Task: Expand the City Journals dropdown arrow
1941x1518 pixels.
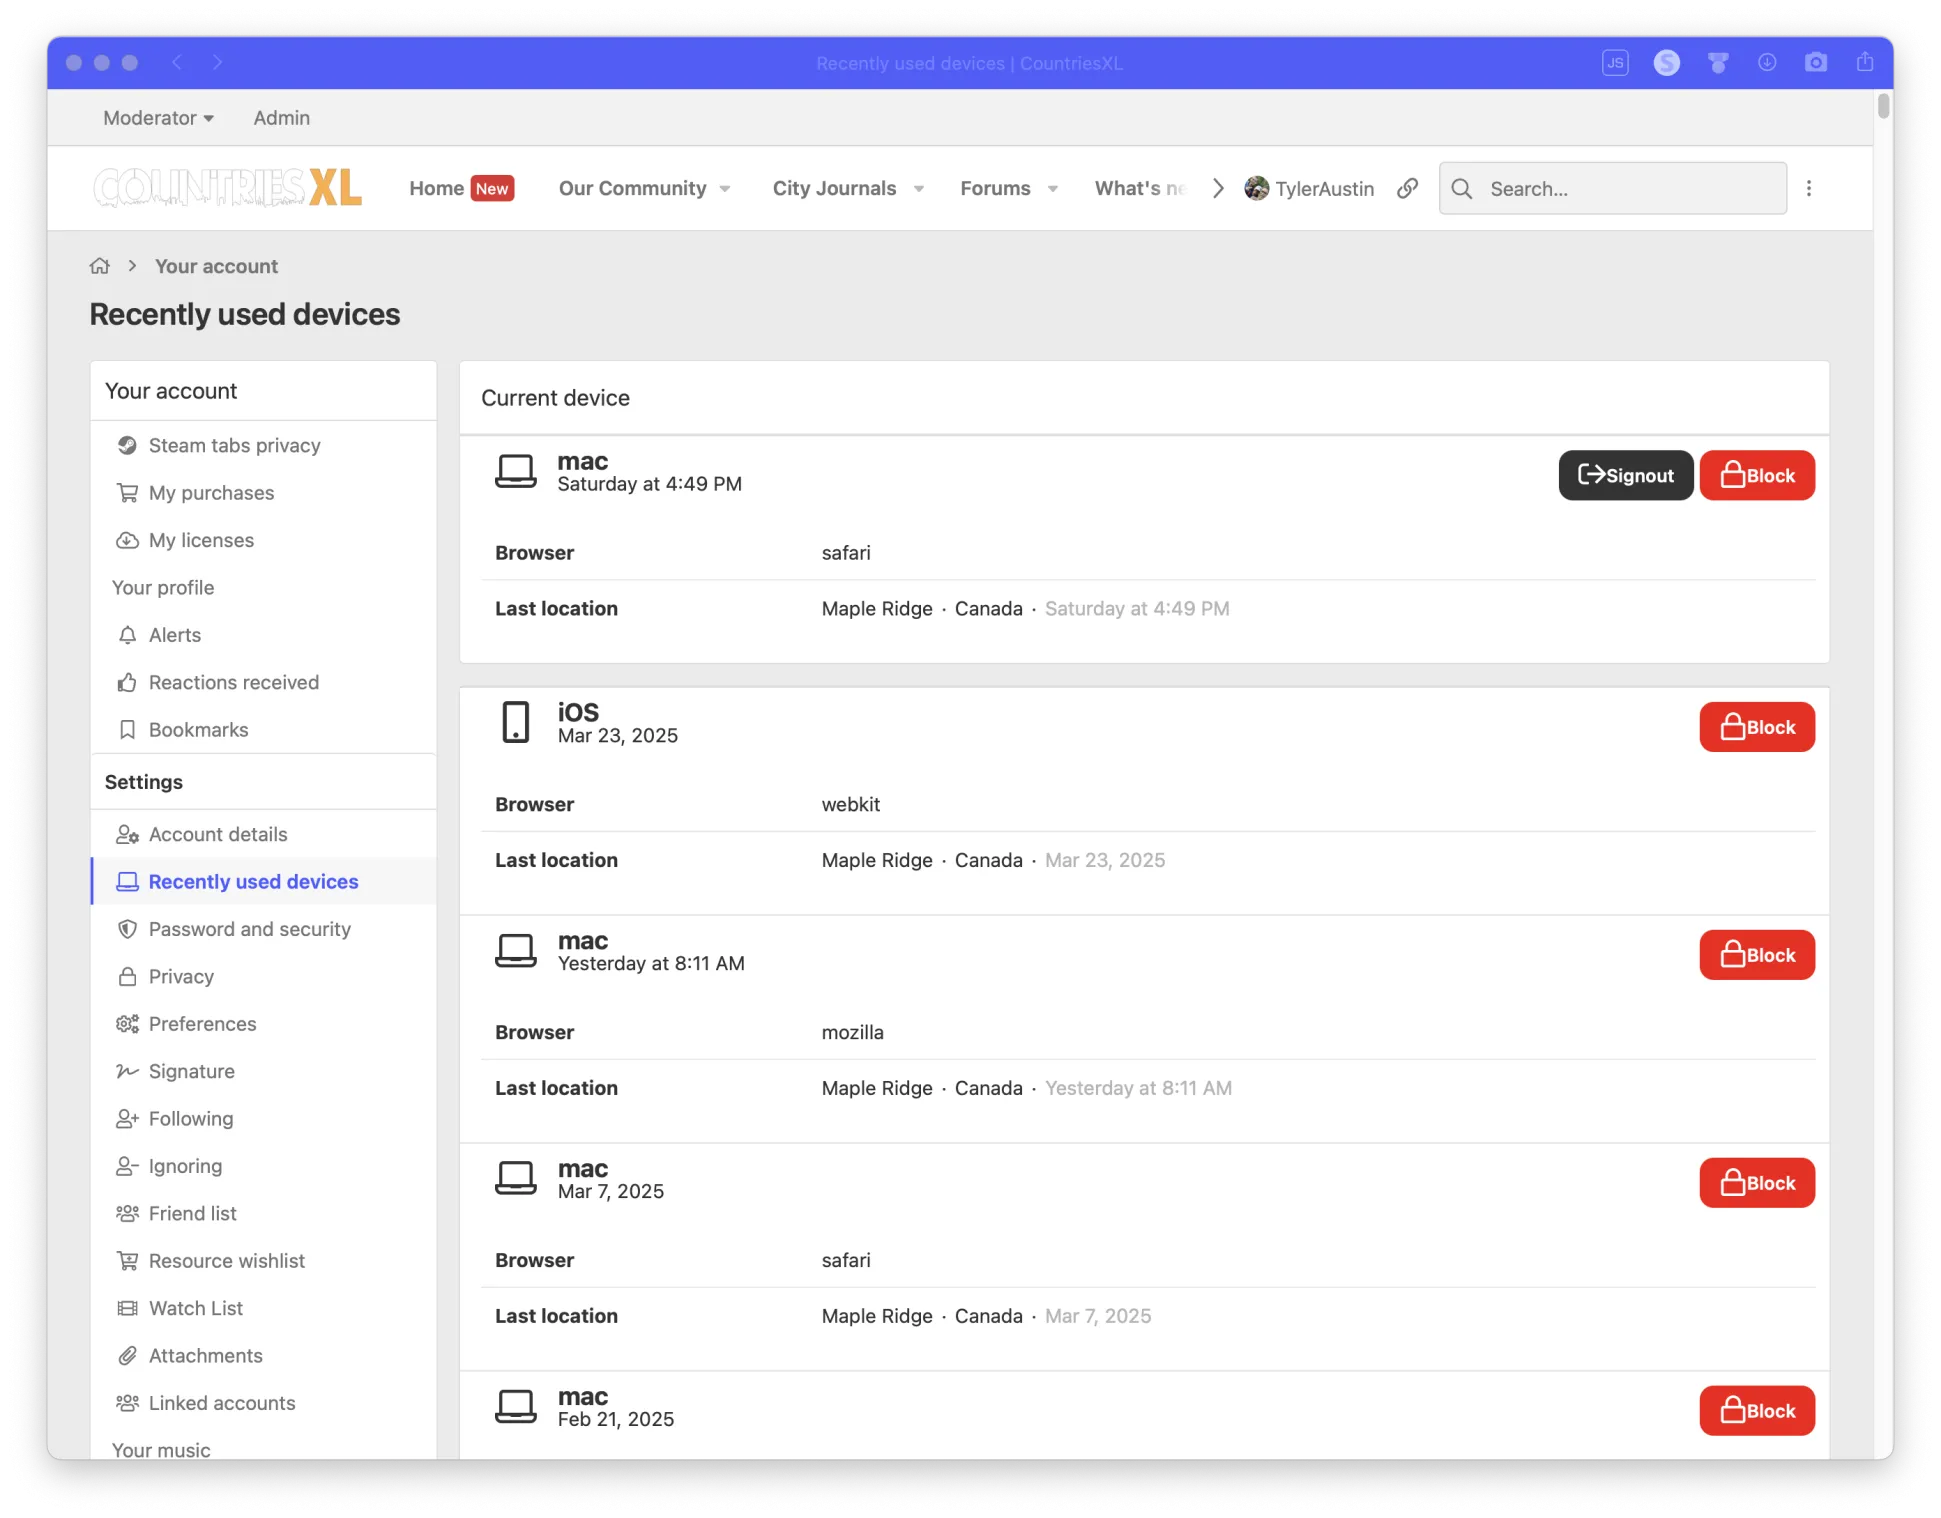Action: (x=918, y=189)
